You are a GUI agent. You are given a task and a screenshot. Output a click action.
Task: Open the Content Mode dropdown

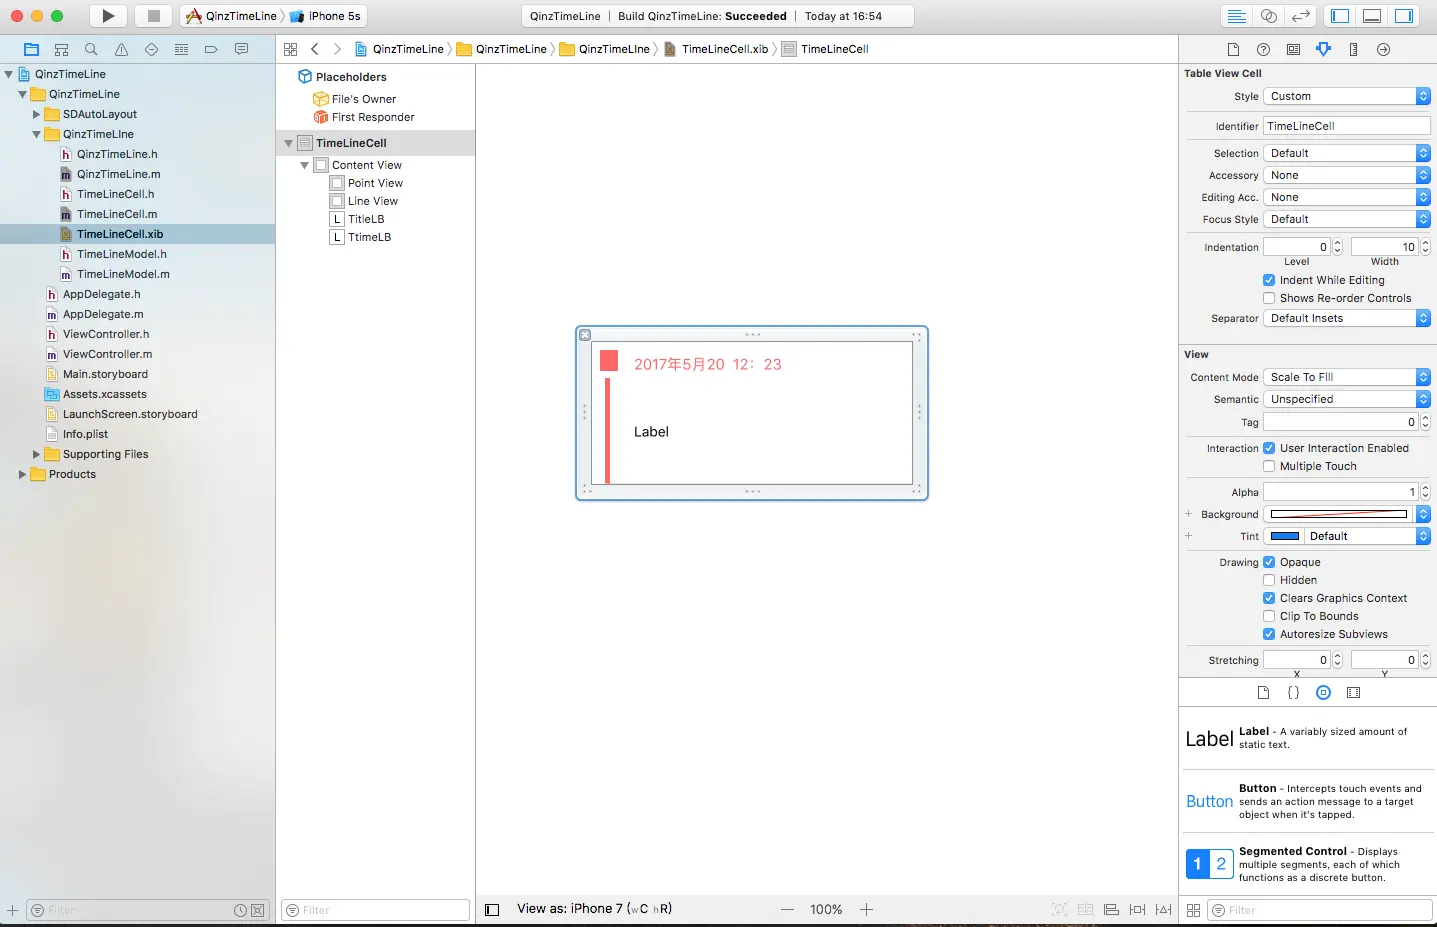(1347, 377)
